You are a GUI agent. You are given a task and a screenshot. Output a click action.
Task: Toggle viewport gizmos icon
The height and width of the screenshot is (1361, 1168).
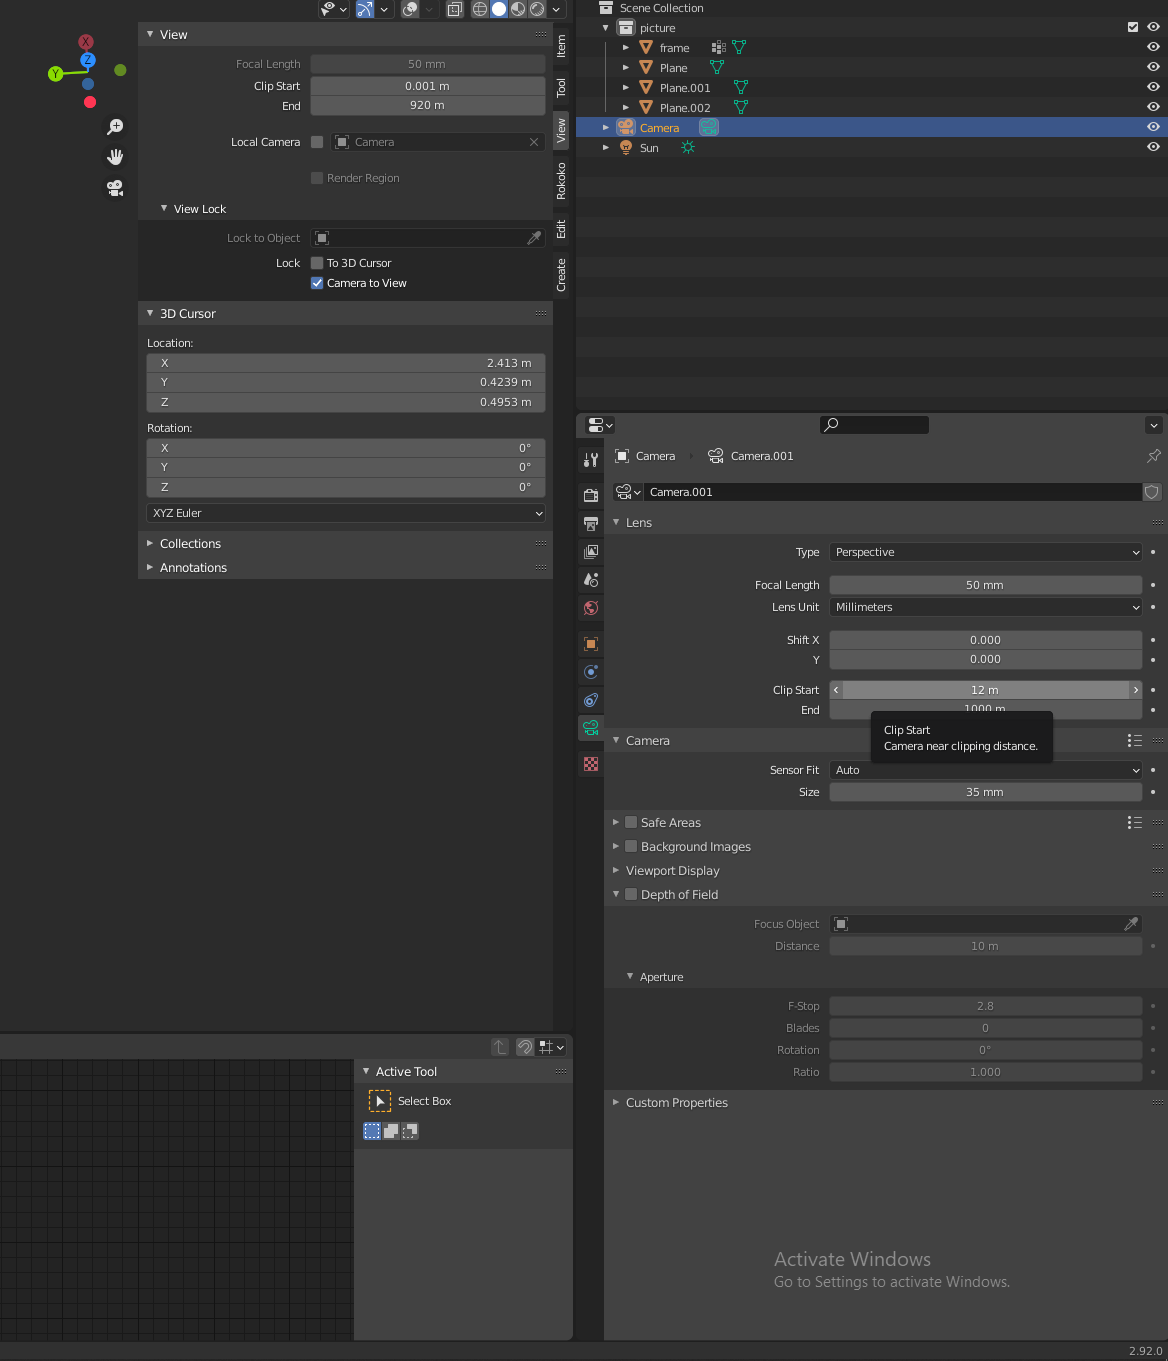click(x=365, y=9)
